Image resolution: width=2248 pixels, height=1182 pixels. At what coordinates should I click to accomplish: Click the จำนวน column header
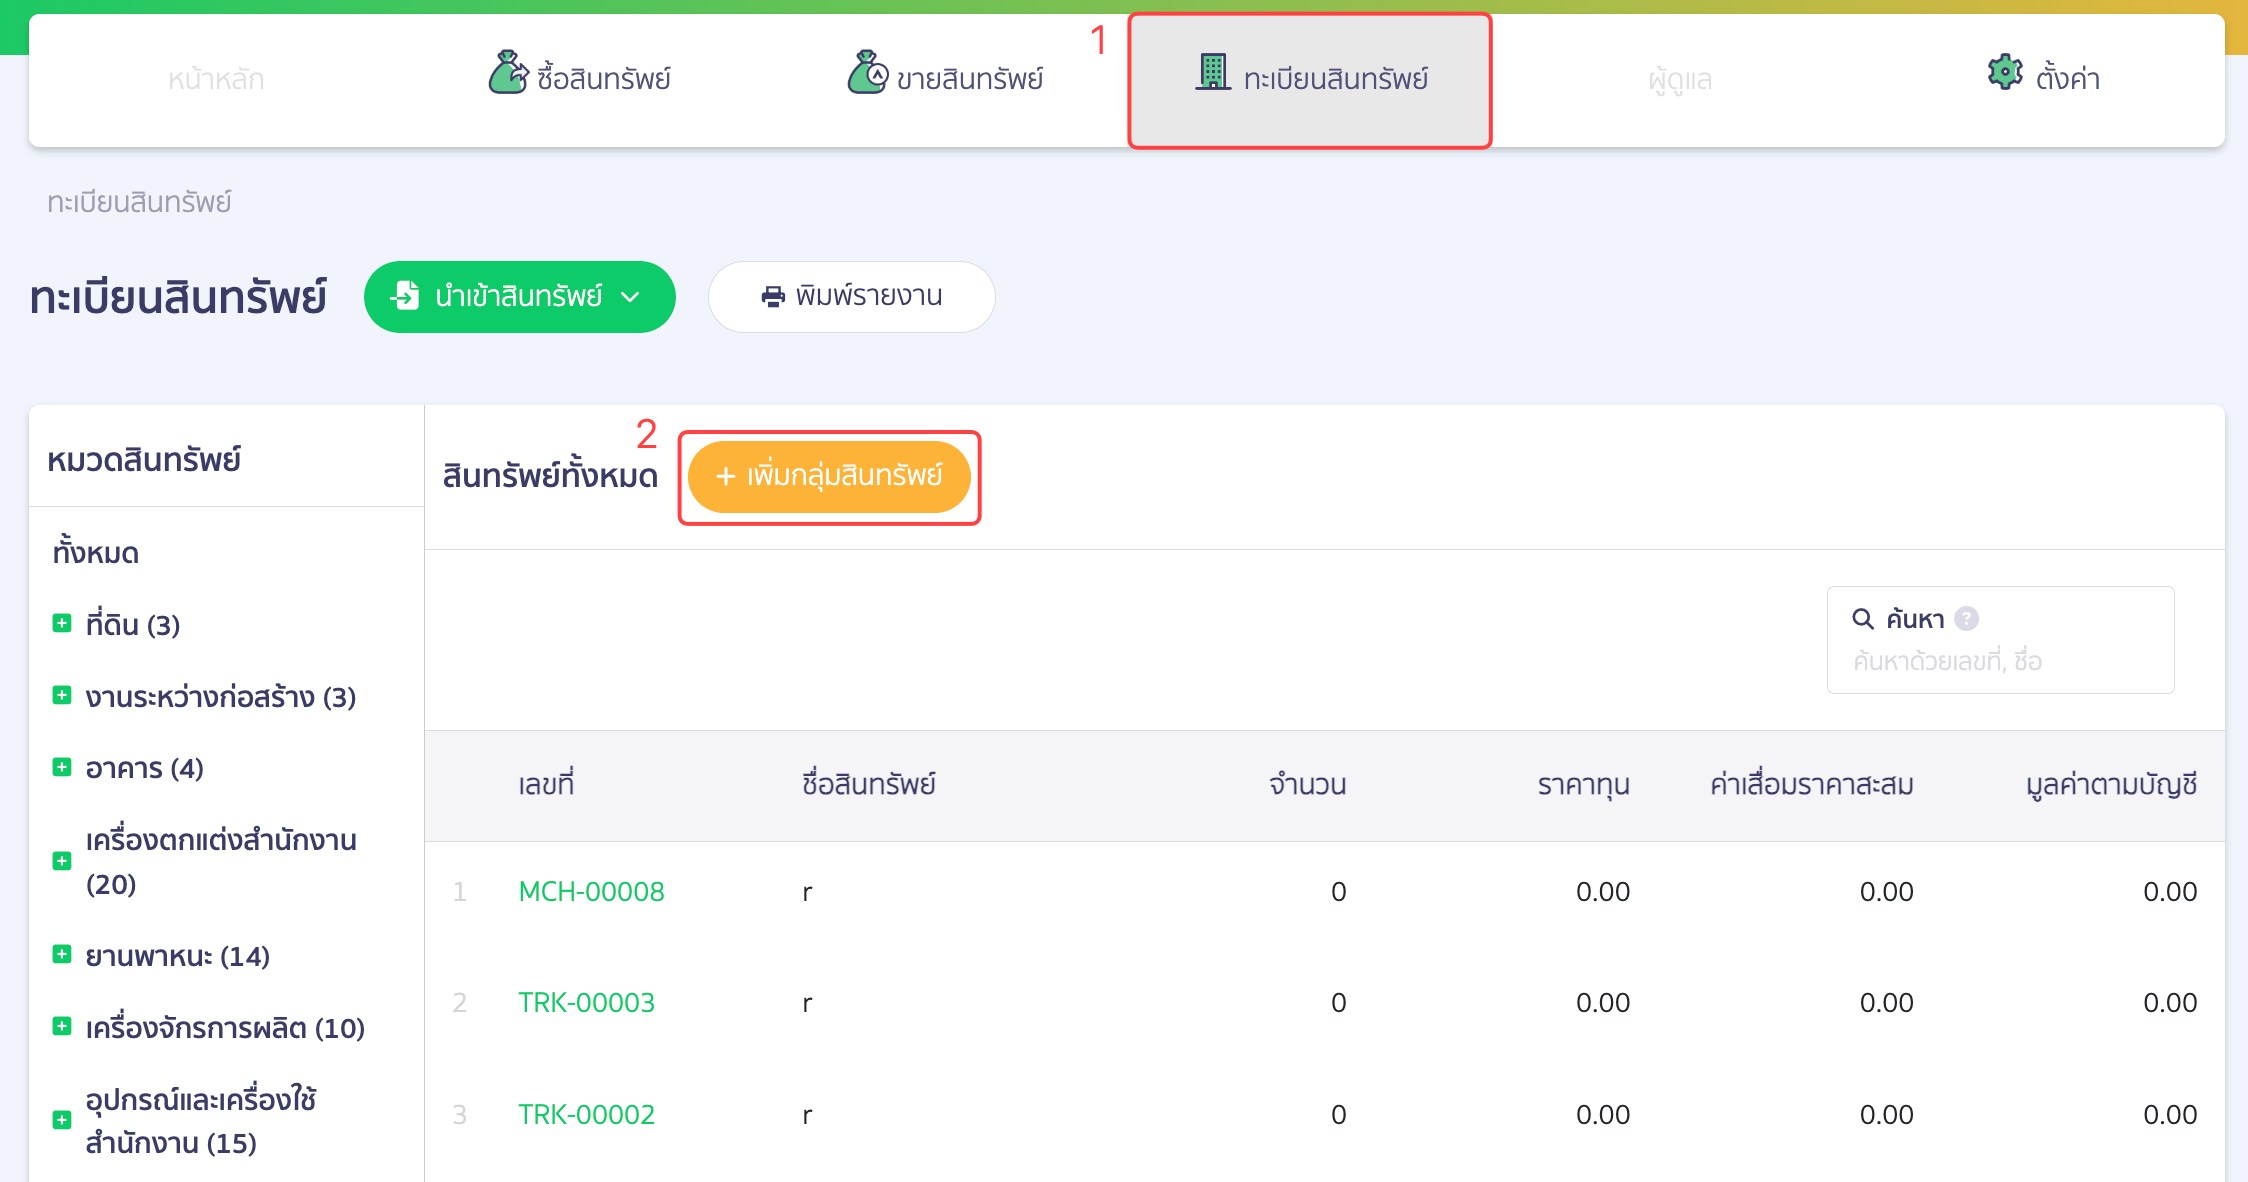(1307, 784)
